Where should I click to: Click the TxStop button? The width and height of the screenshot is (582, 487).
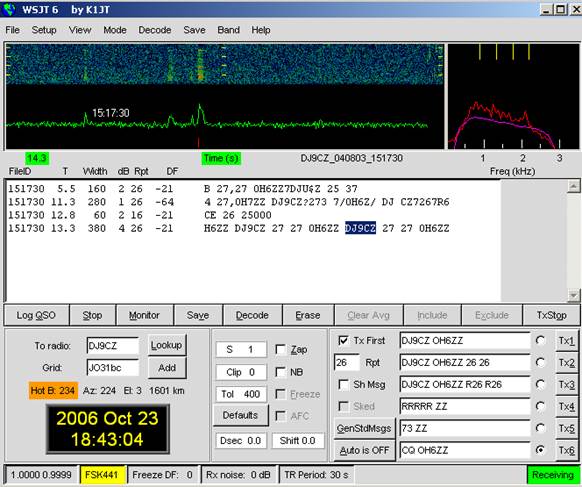[x=551, y=315]
